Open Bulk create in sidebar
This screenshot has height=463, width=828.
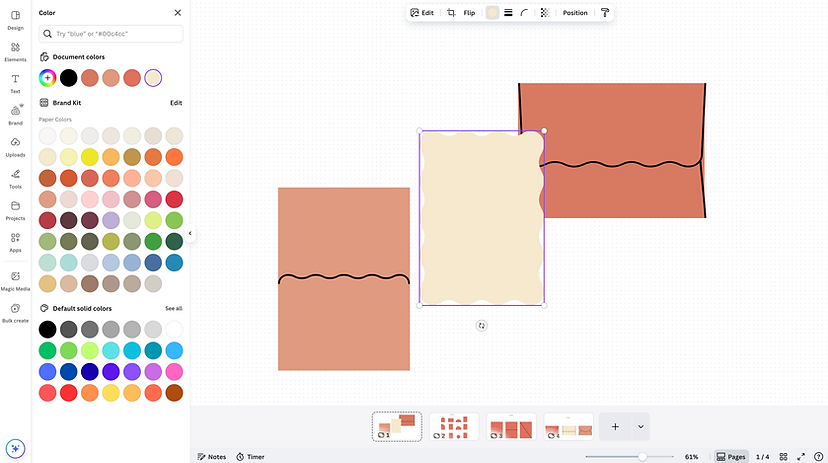15,313
